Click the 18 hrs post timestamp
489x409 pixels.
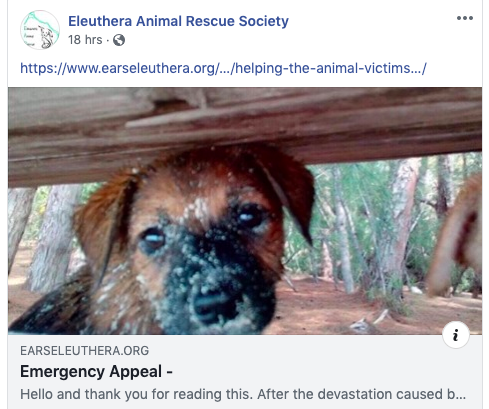[x=85, y=40]
